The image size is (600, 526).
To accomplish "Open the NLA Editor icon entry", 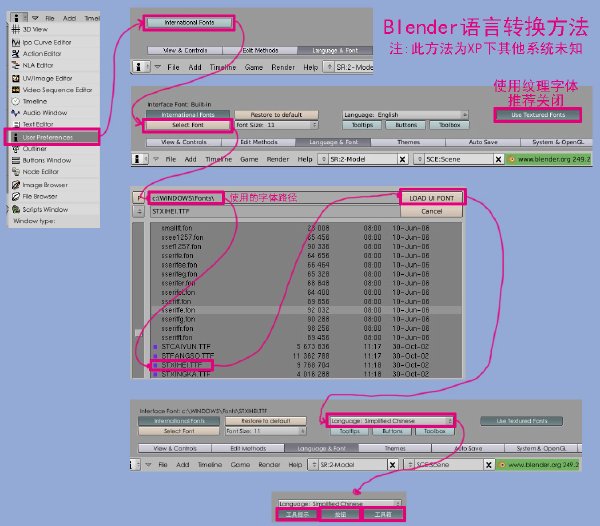I will coord(16,65).
